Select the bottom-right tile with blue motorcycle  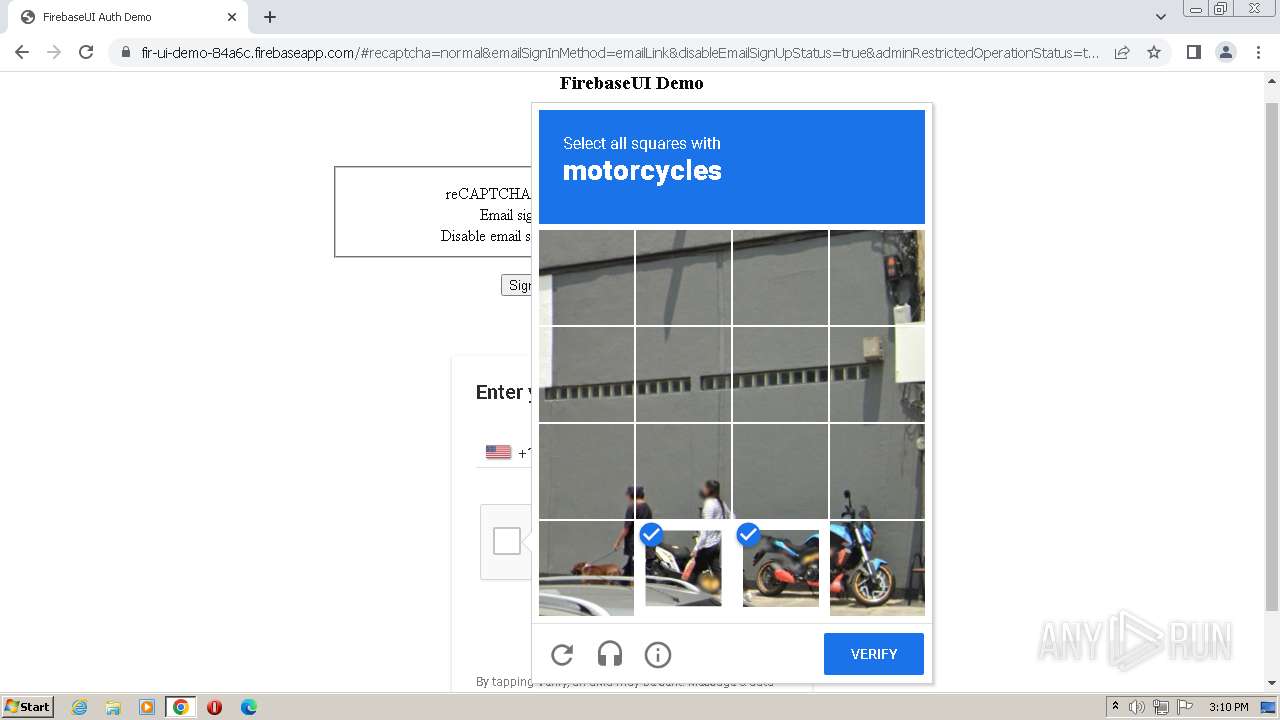(x=877, y=568)
